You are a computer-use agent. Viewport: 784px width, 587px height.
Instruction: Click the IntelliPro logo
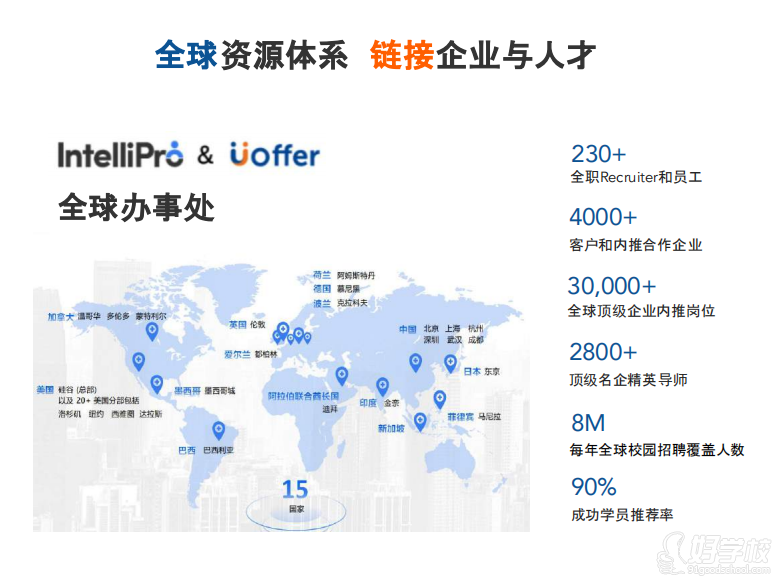click(x=120, y=155)
